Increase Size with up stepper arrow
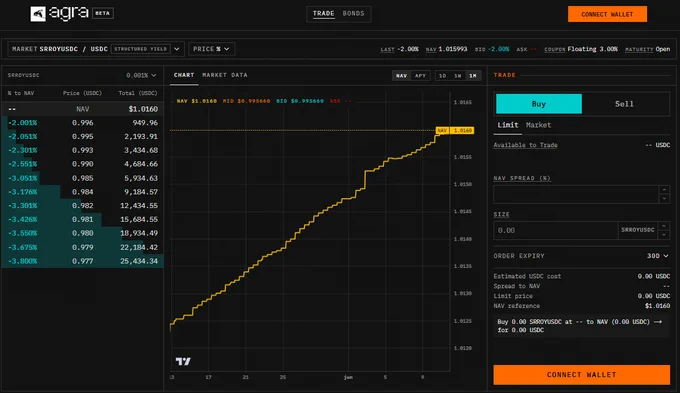This screenshot has height=393, width=680. pyautogui.click(x=664, y=226)
